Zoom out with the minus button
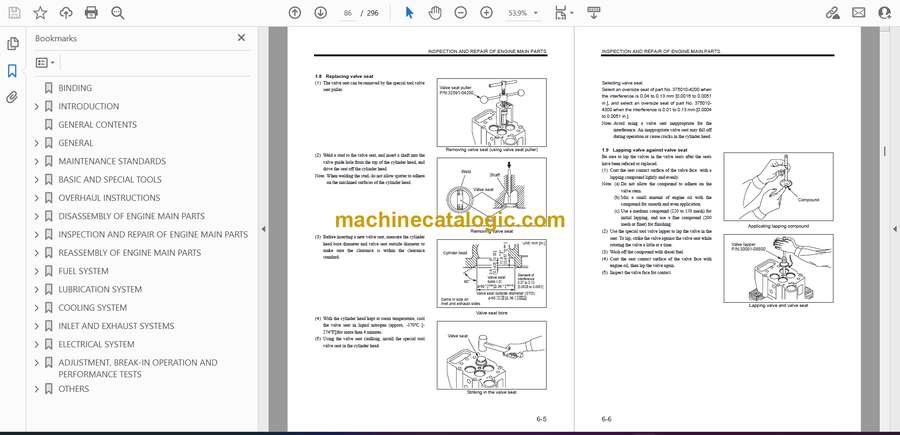 tap(460, 13)
